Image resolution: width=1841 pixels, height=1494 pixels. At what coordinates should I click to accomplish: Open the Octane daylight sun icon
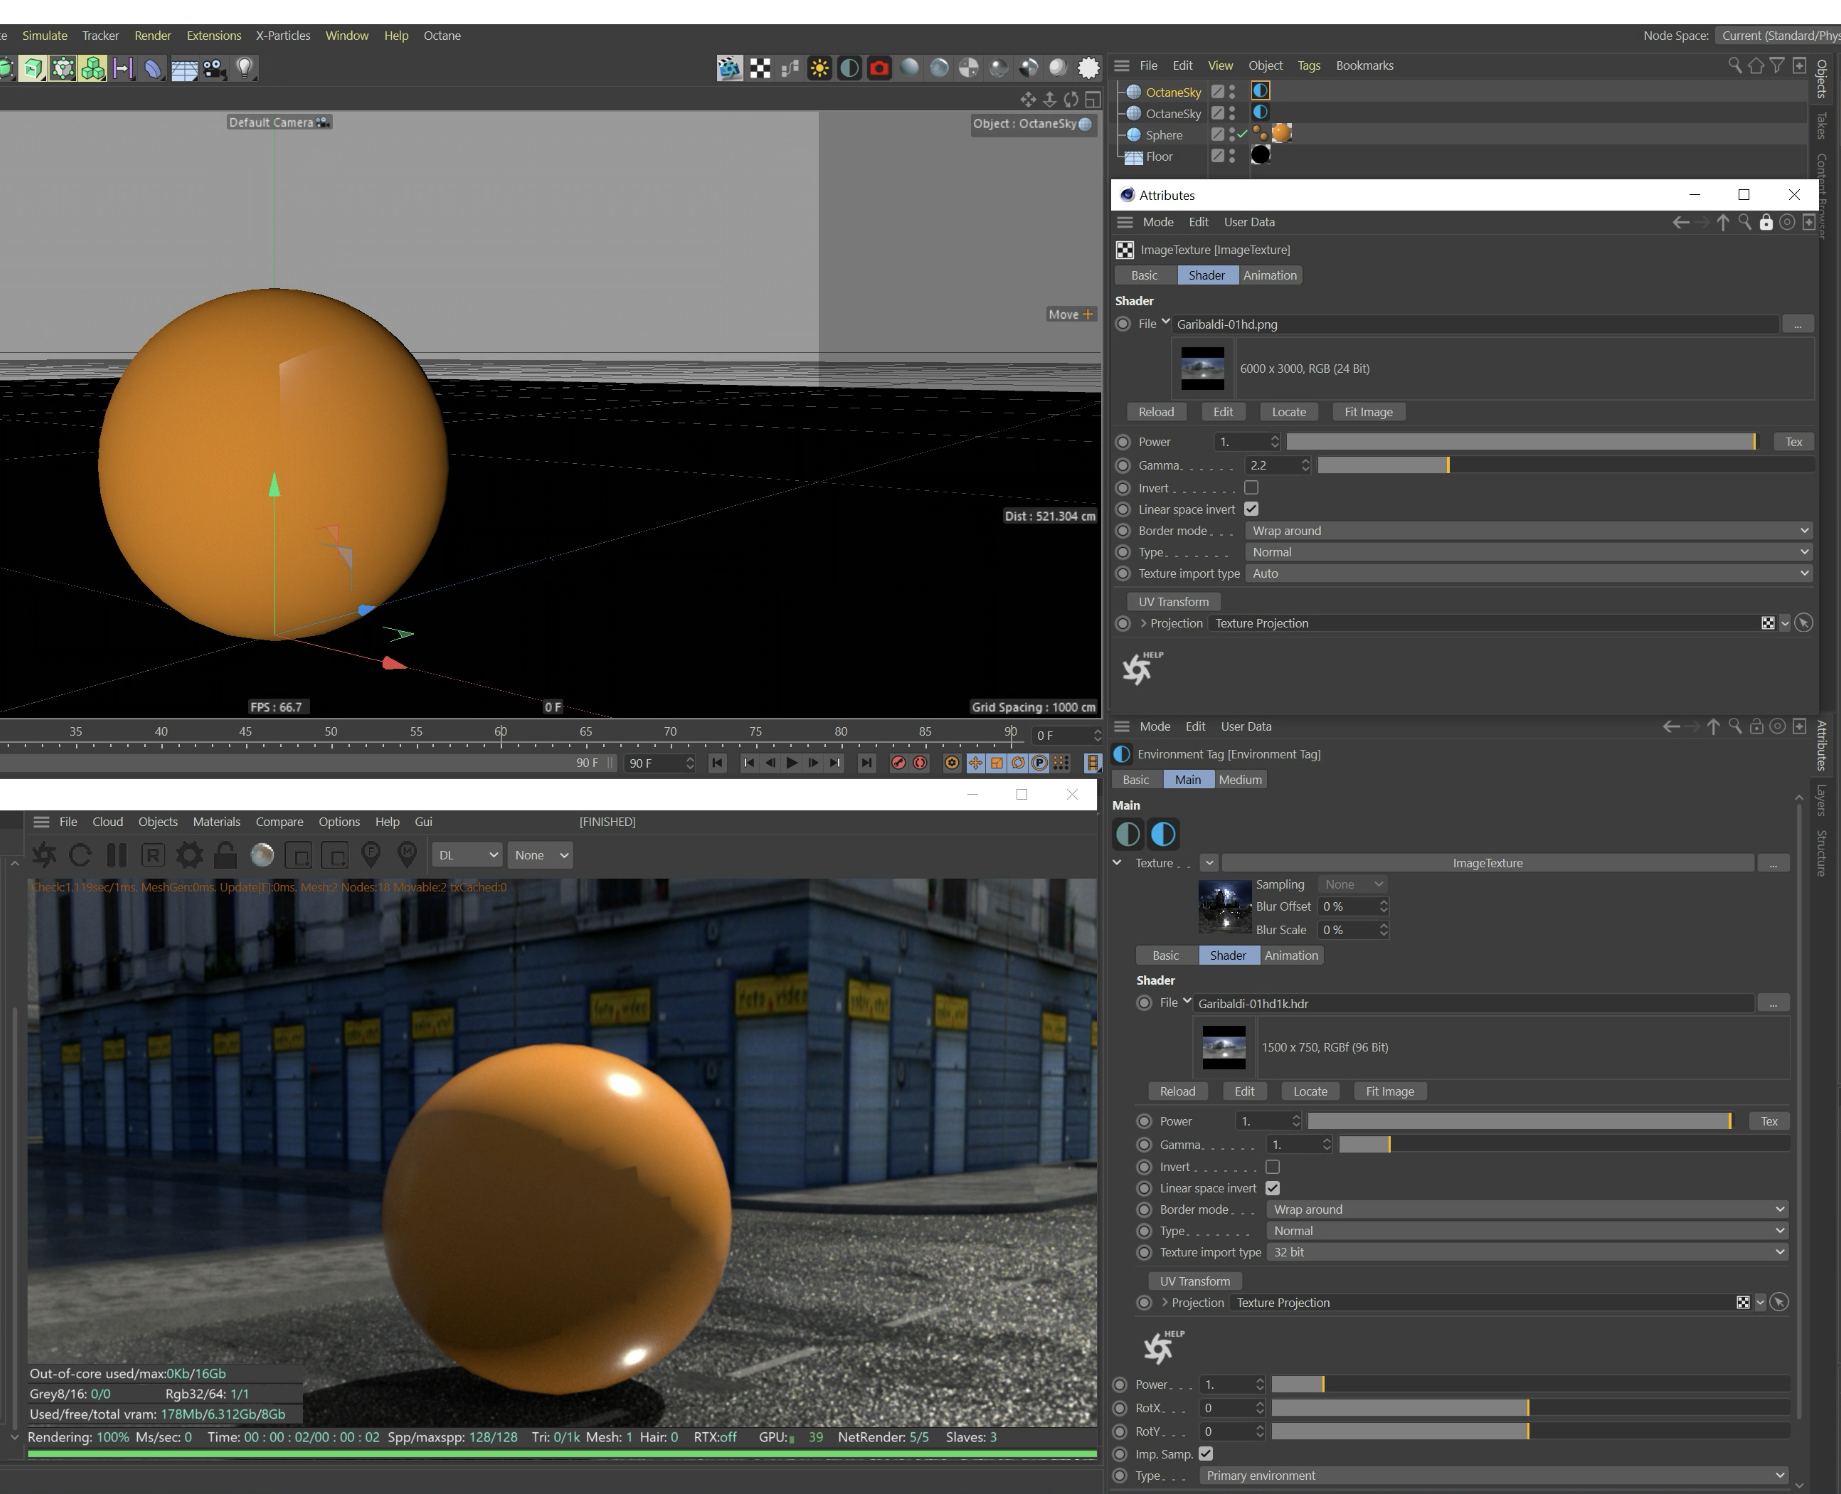click(x=819, y=68)
